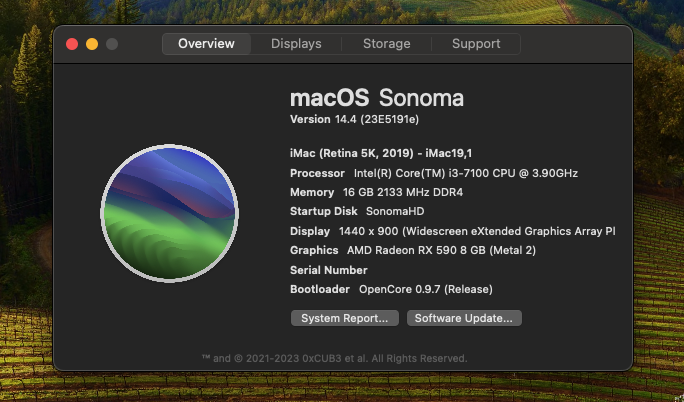Click the grayed-out zoom window button
The width and height of the screenshot is (684, 402).
(112, 44)
